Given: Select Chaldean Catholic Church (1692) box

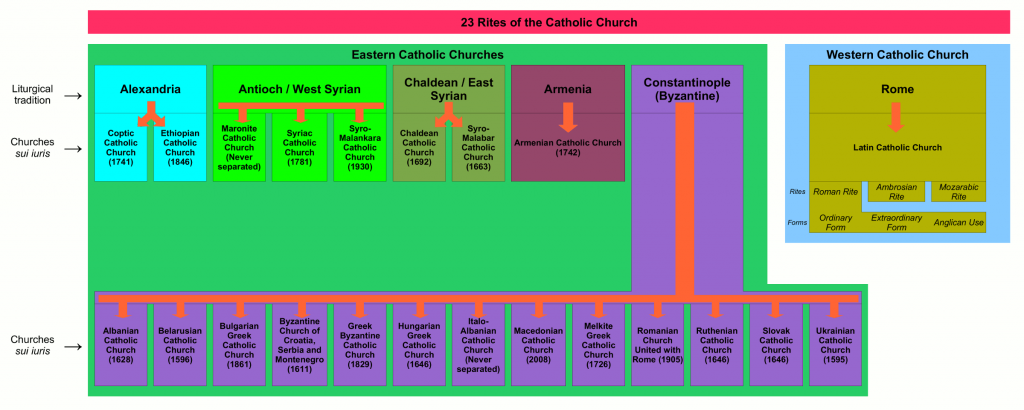Looking at the screenshot, I should pos(419,147).
